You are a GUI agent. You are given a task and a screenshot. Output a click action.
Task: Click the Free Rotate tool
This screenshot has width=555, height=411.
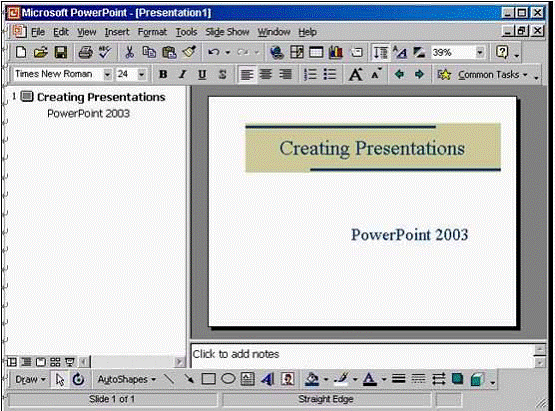tap(78, 379)
